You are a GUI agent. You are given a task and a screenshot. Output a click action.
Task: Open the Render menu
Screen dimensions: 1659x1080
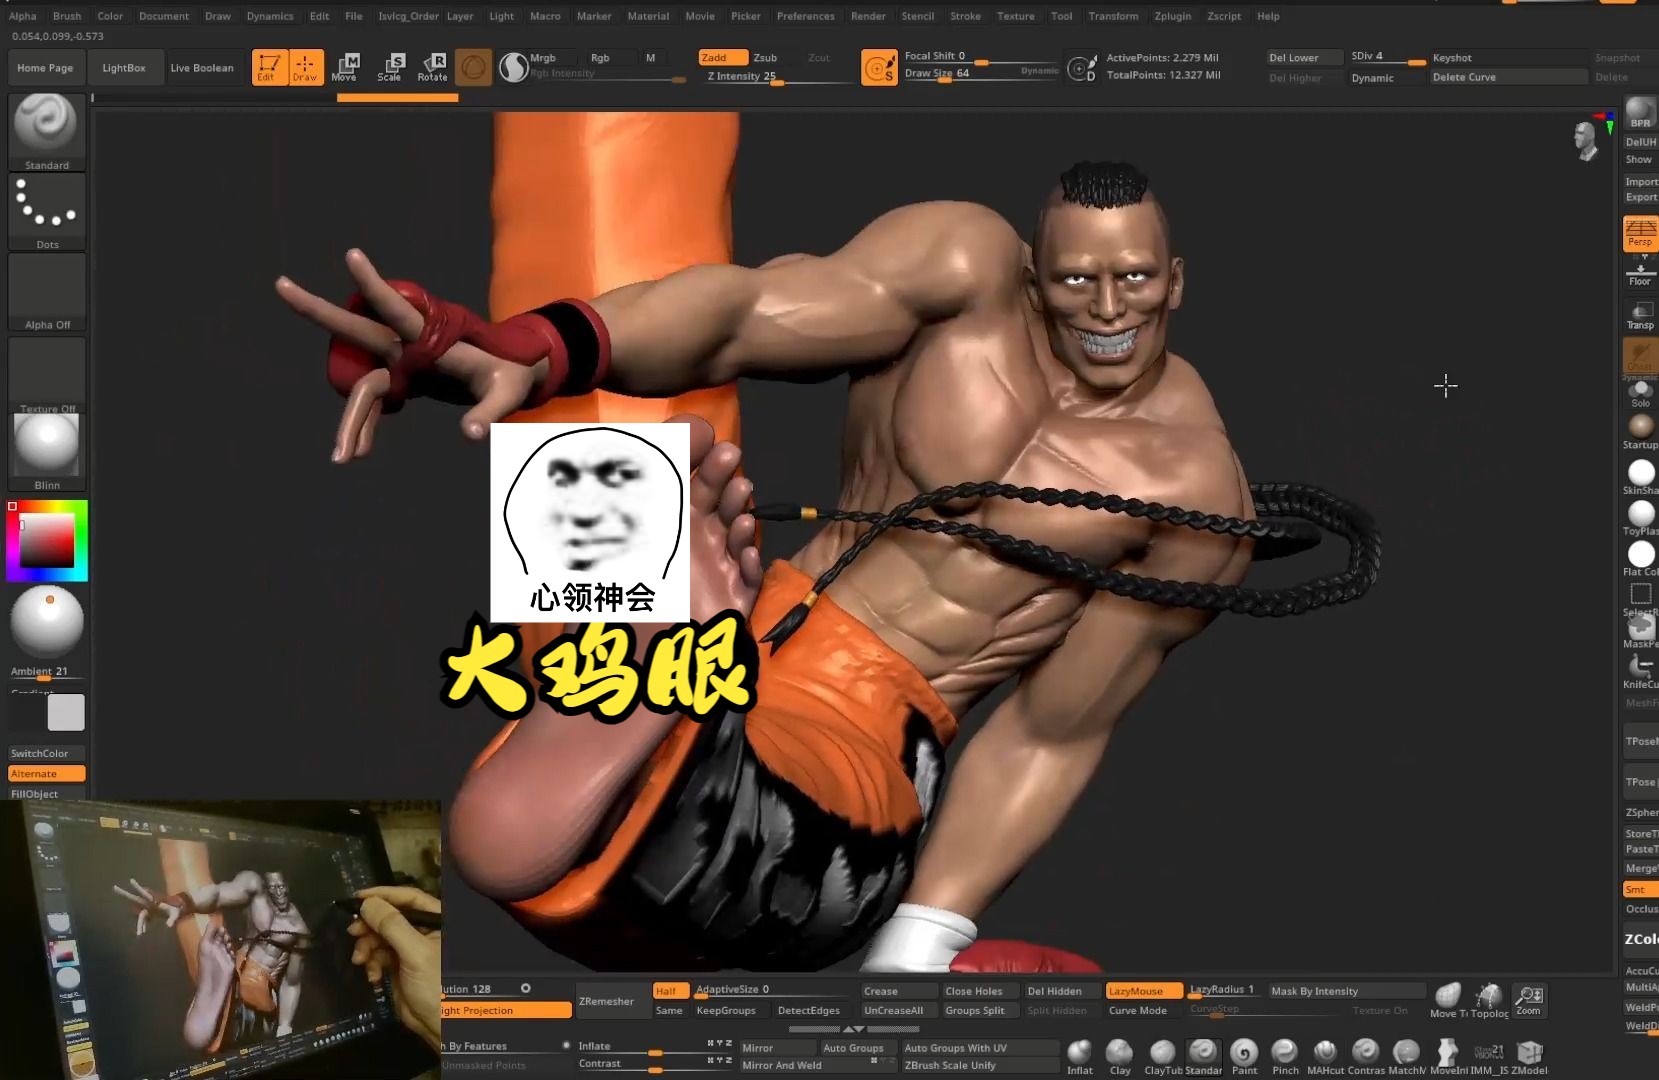(868, 16)
